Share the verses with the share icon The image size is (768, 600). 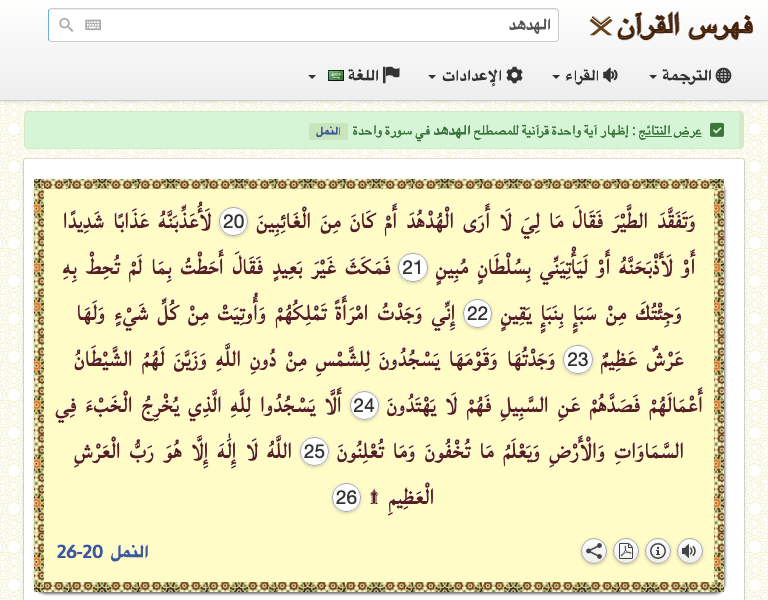[594, 550]
